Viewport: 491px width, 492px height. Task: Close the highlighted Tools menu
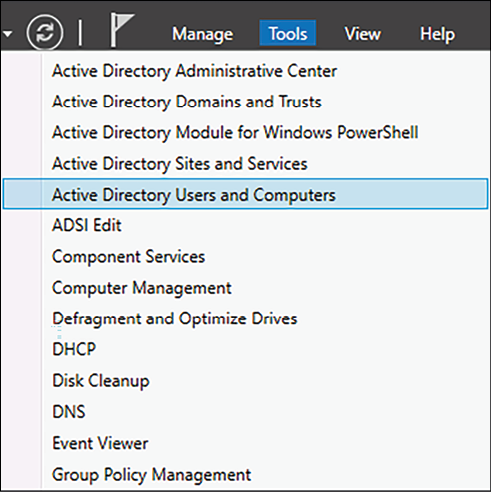288,33
